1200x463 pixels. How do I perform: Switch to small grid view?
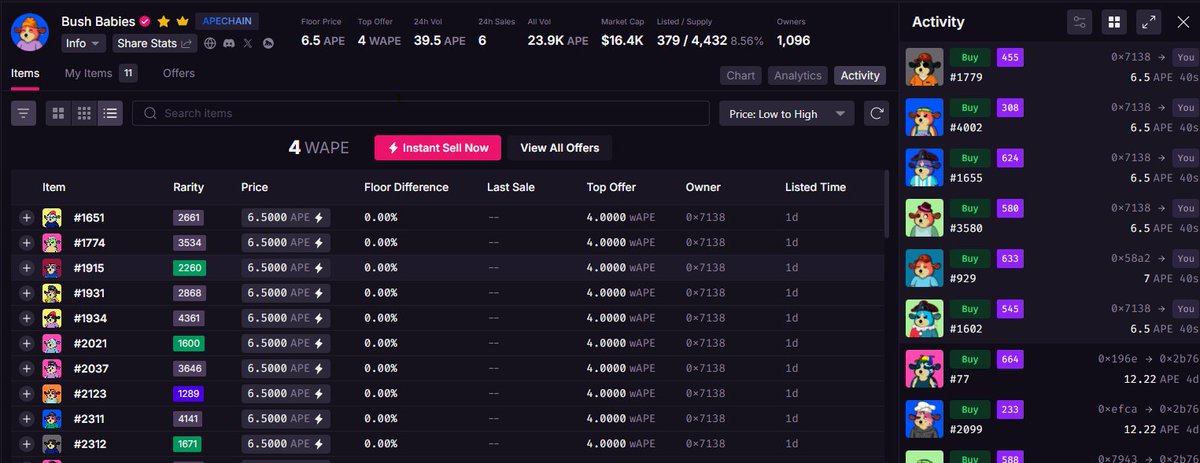click(84, 113)
